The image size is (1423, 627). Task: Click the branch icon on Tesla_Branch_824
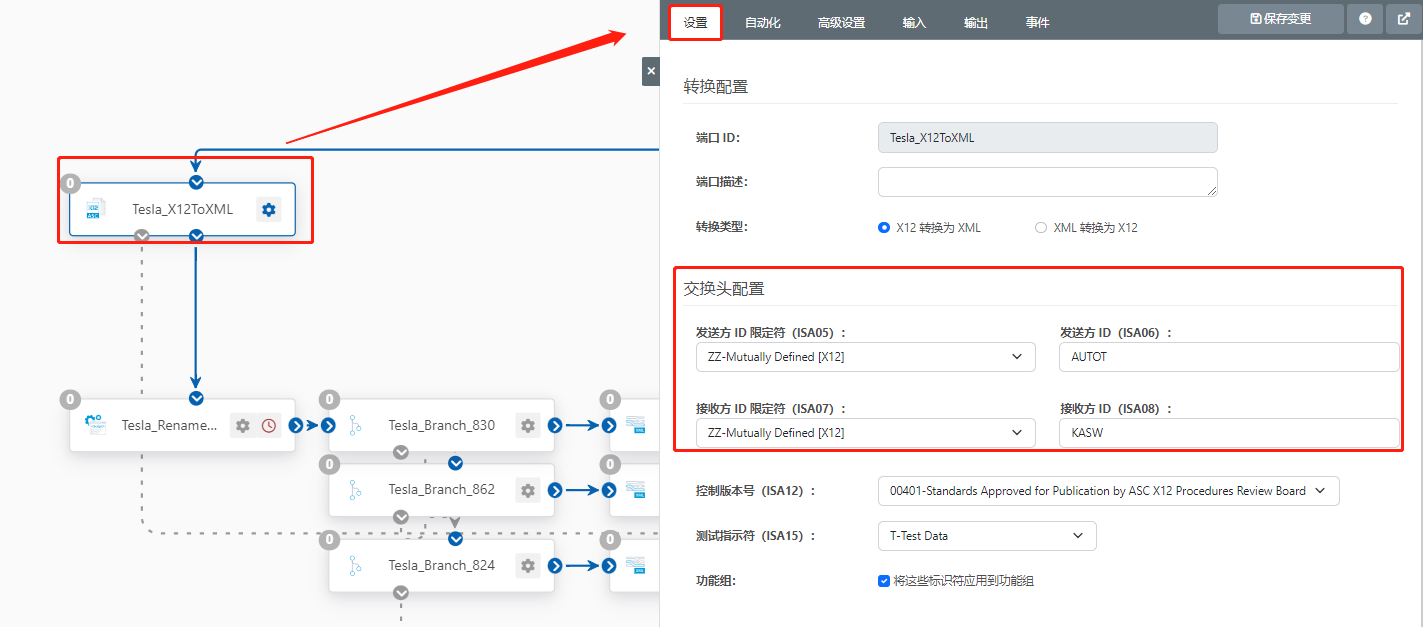[x=355, y=565]
